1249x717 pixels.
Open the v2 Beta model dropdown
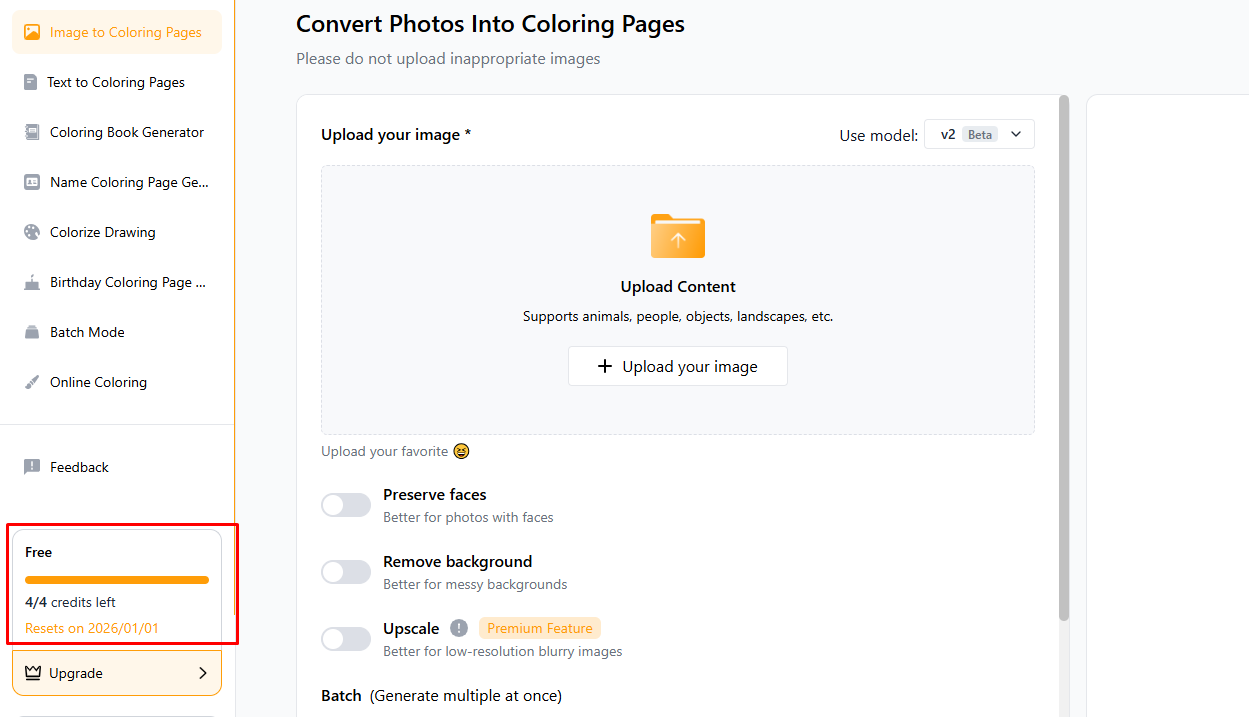tap(979, 134)
